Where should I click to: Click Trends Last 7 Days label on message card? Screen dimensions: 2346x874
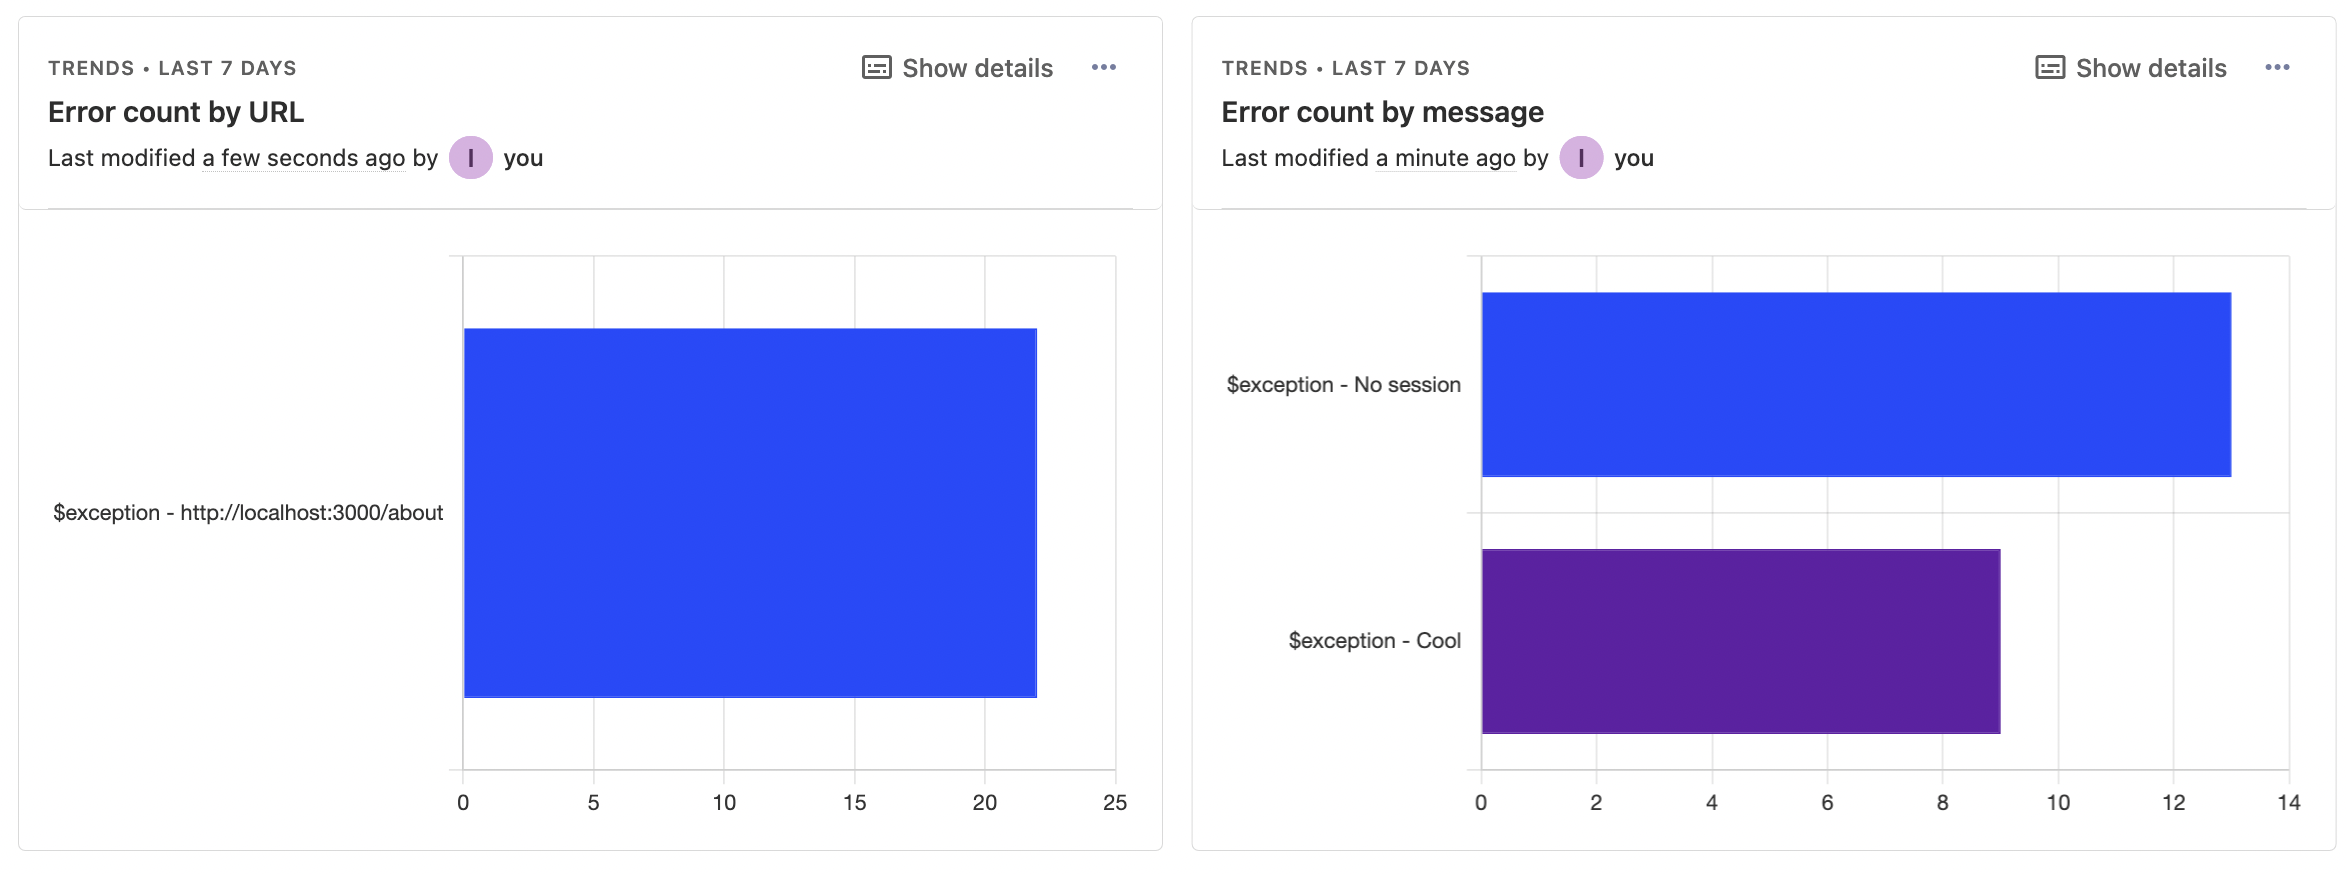1345,68
